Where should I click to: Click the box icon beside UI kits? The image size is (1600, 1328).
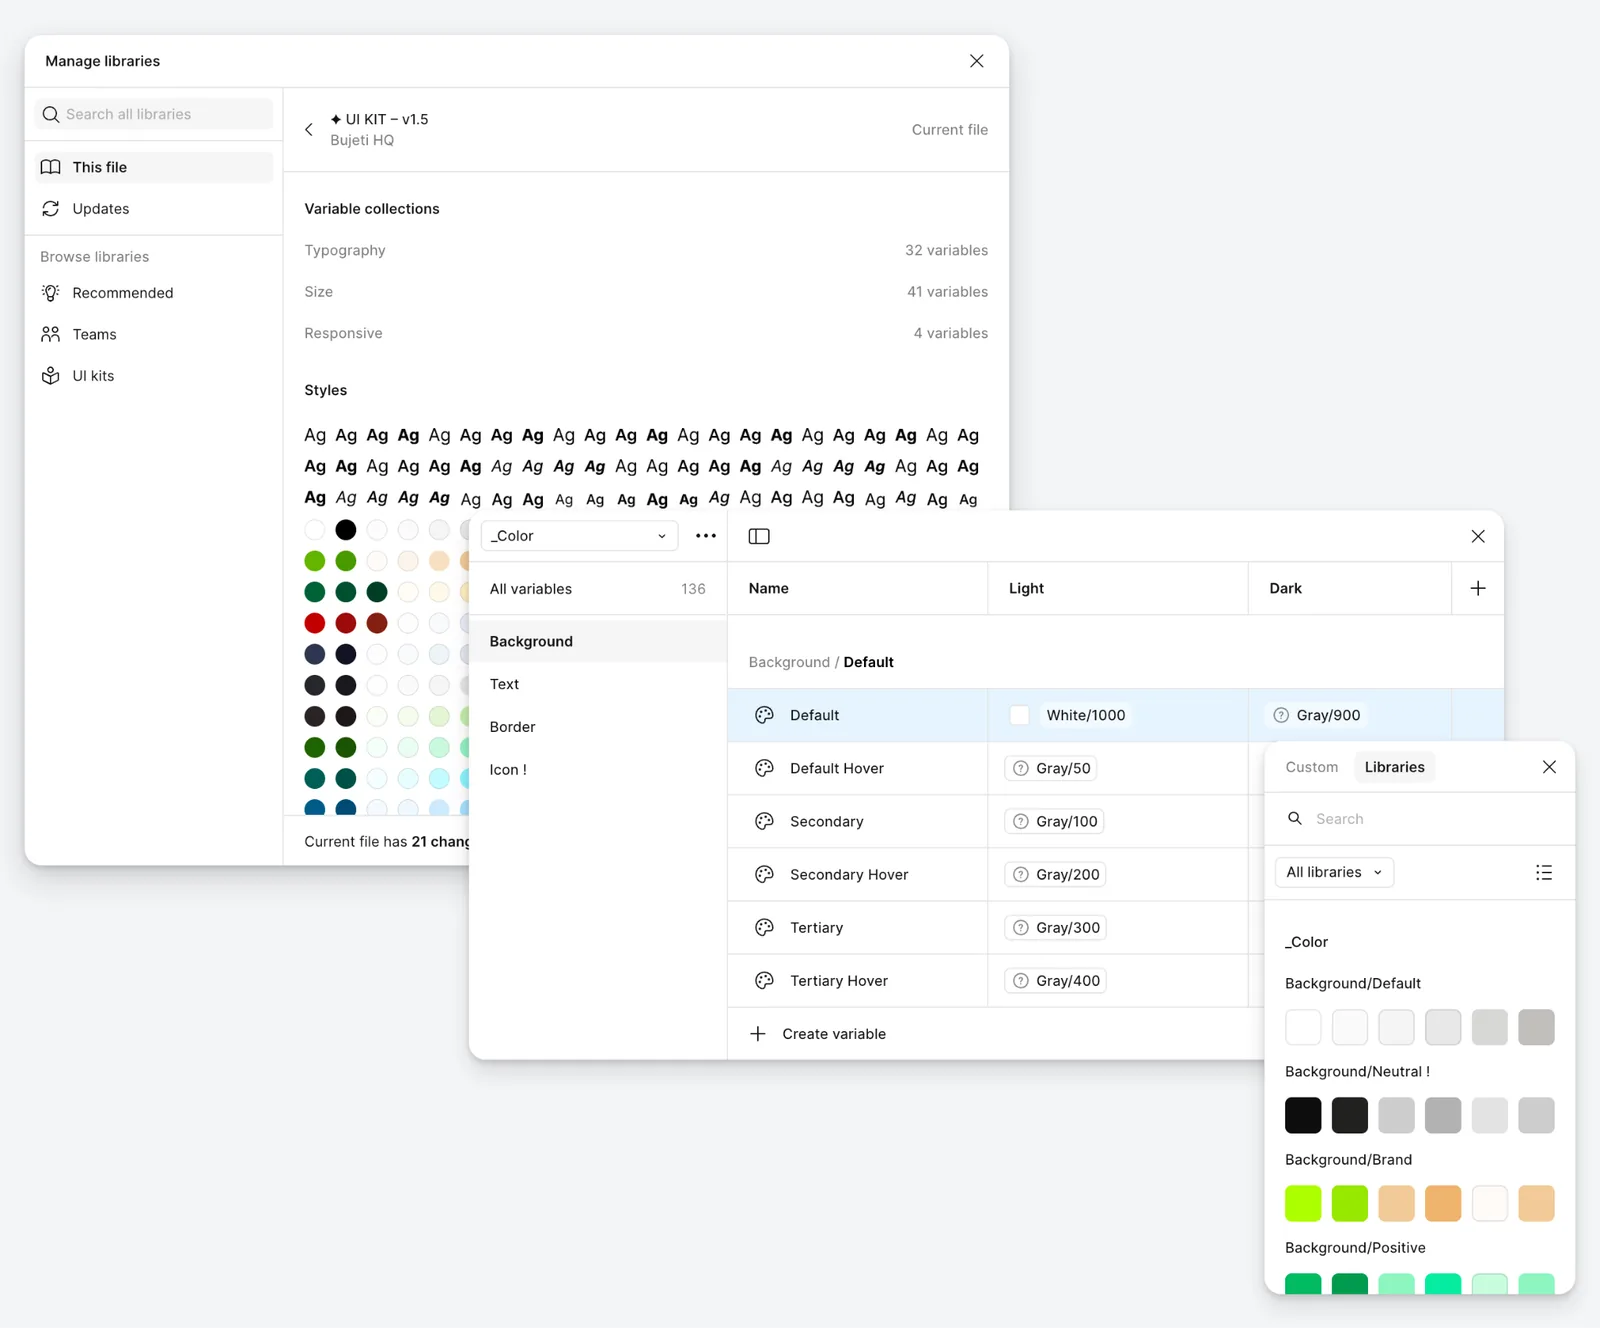point(50,376)
